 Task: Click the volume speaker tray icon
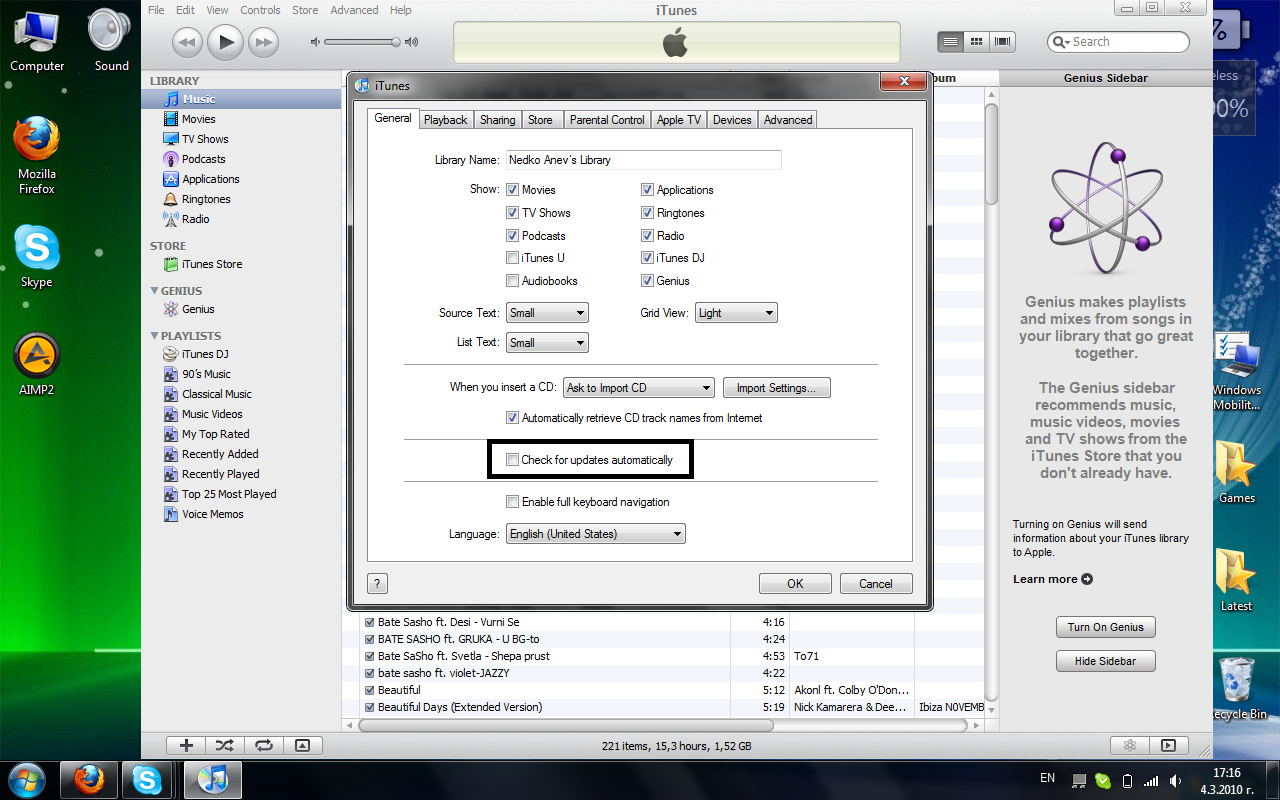tap(1176, 780)
